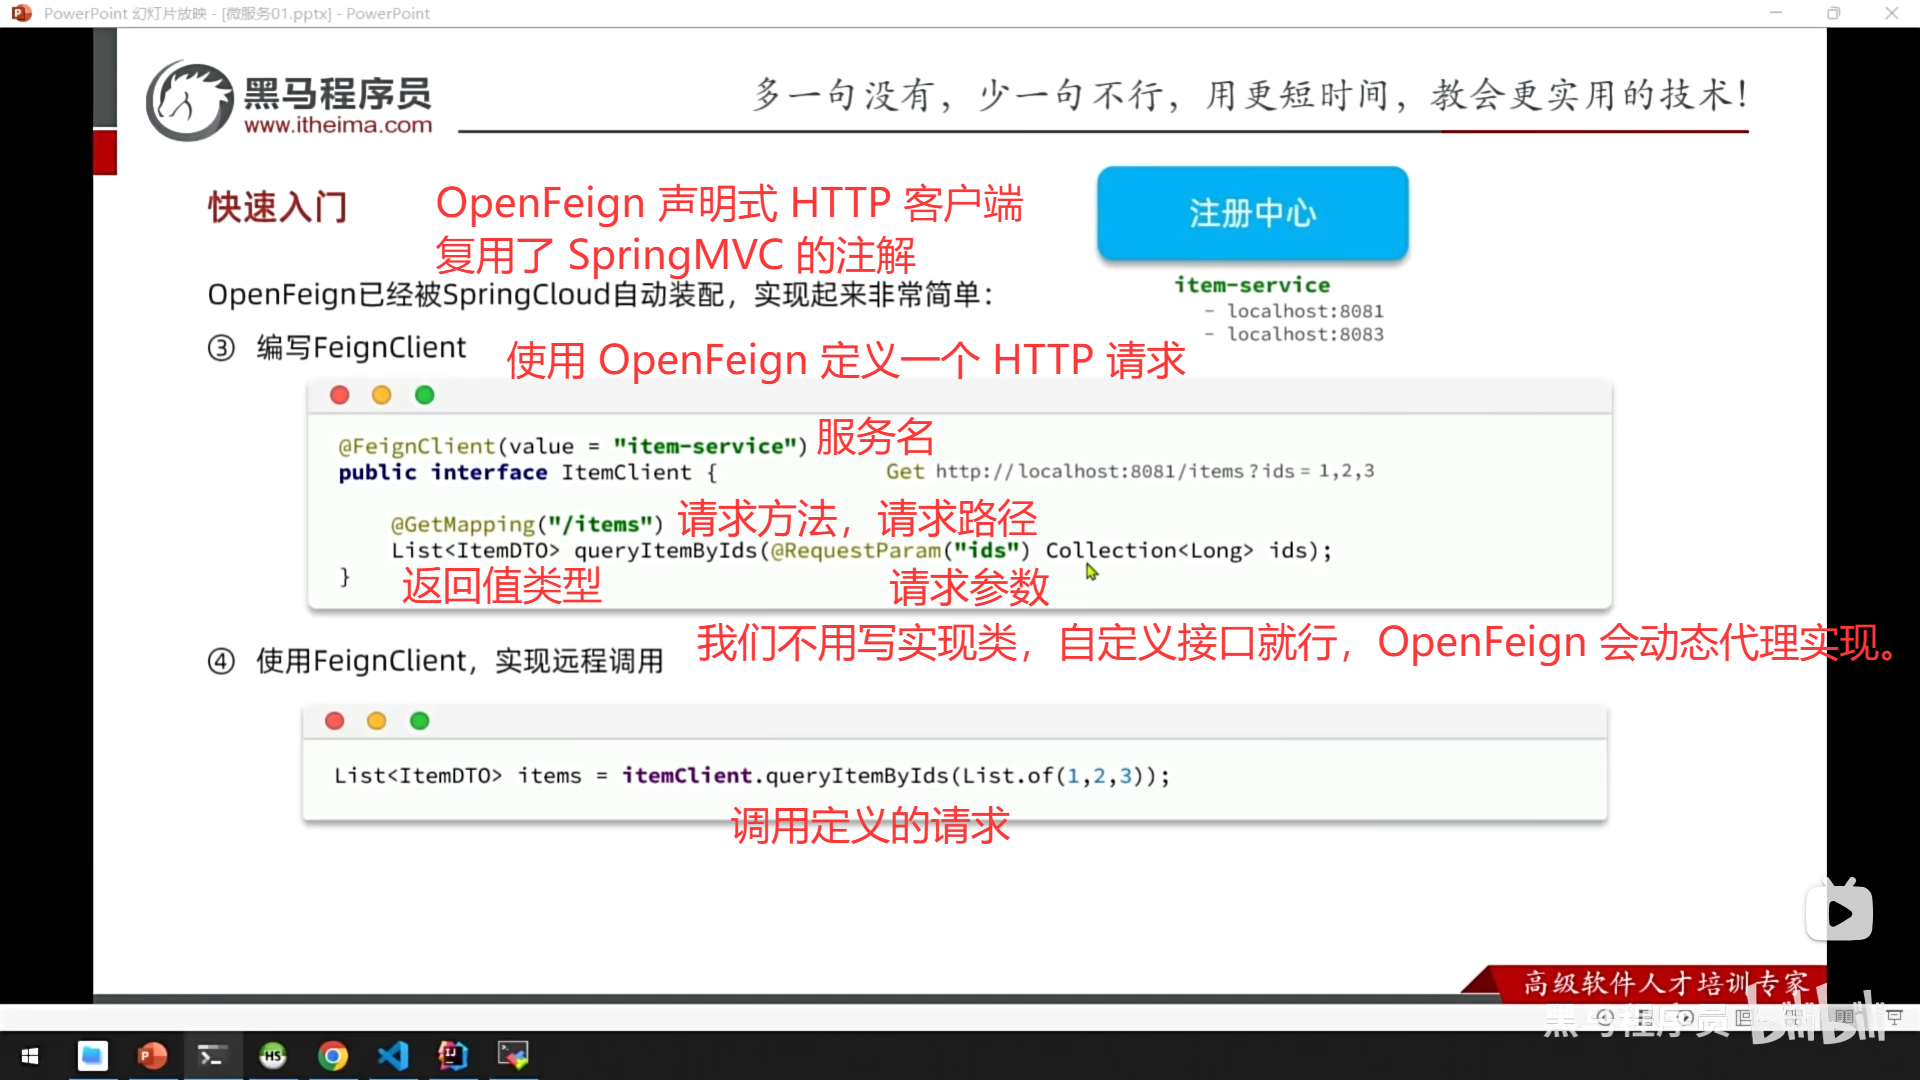Switch to Reading view icon
The height and width of the screenshot is (1080, 1920).
click(x=1845, y=1017)
